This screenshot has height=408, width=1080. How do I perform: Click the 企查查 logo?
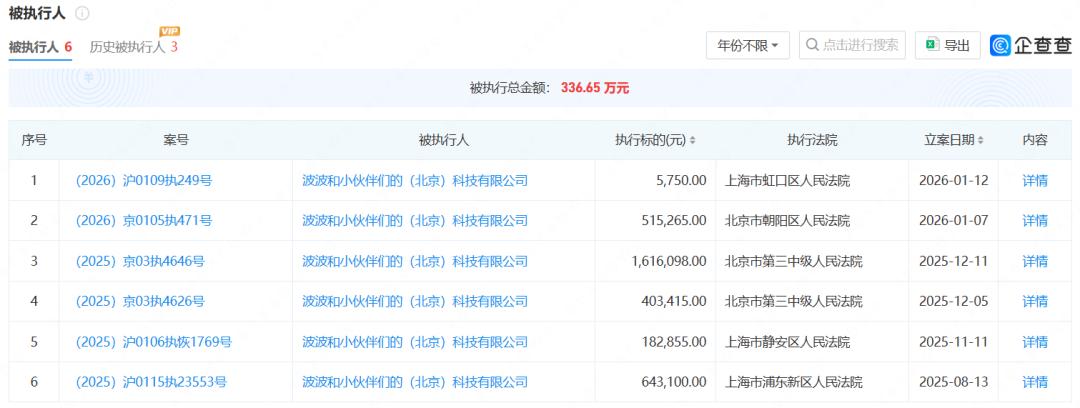coord(1030,45)
